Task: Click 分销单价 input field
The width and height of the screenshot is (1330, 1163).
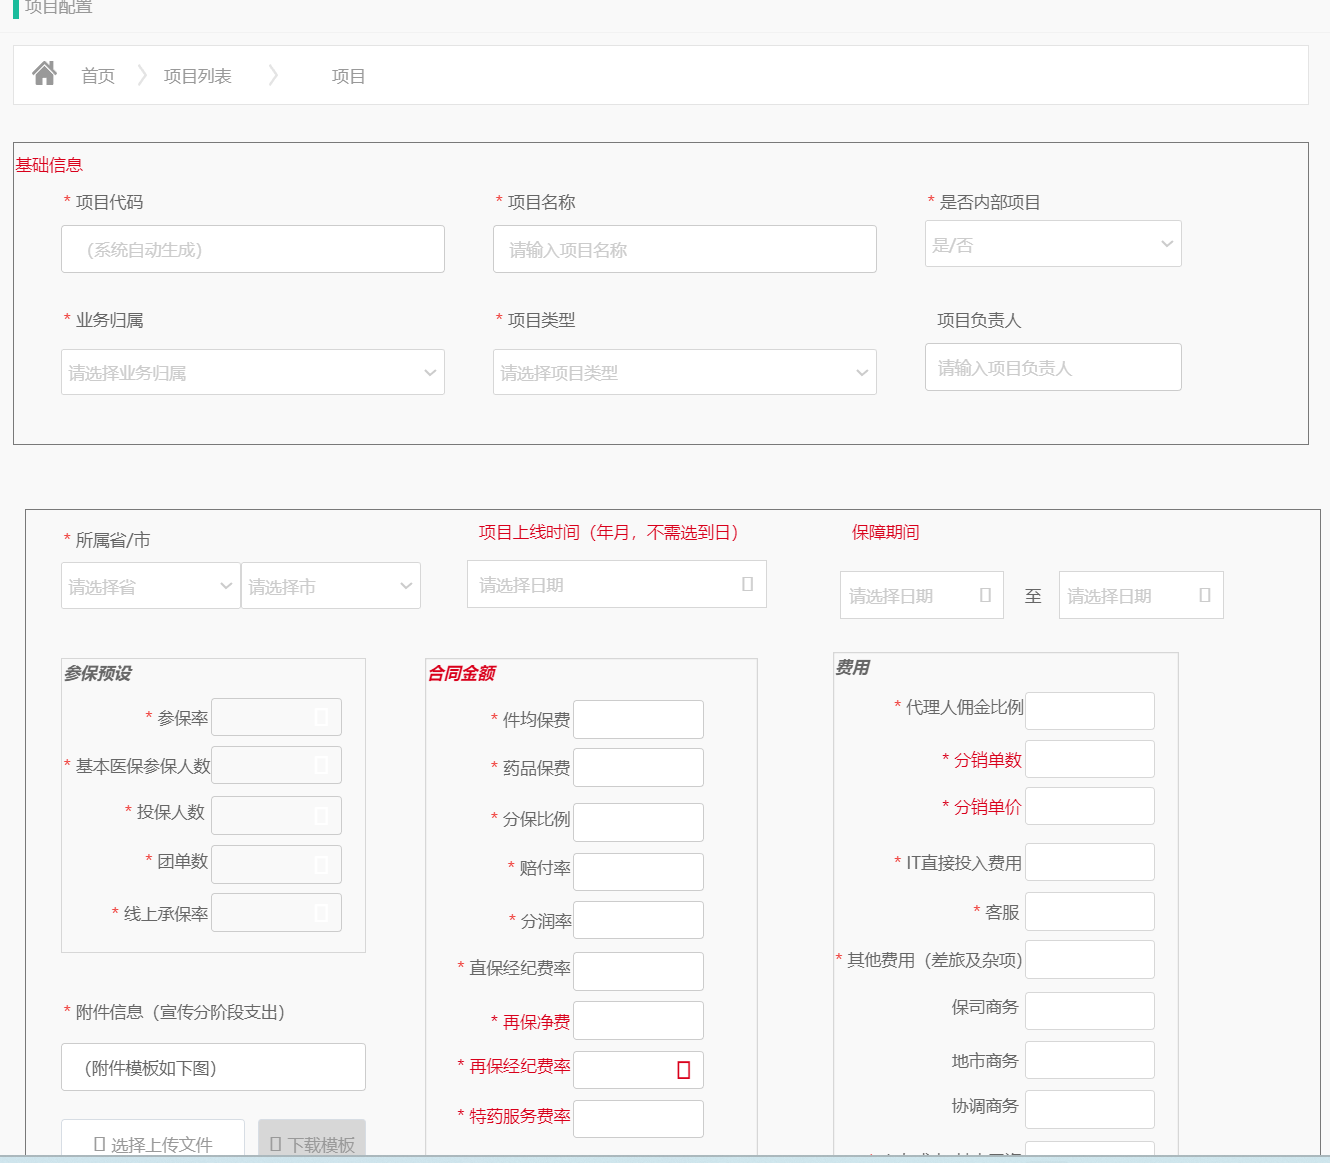Action: pos(1090,806)
